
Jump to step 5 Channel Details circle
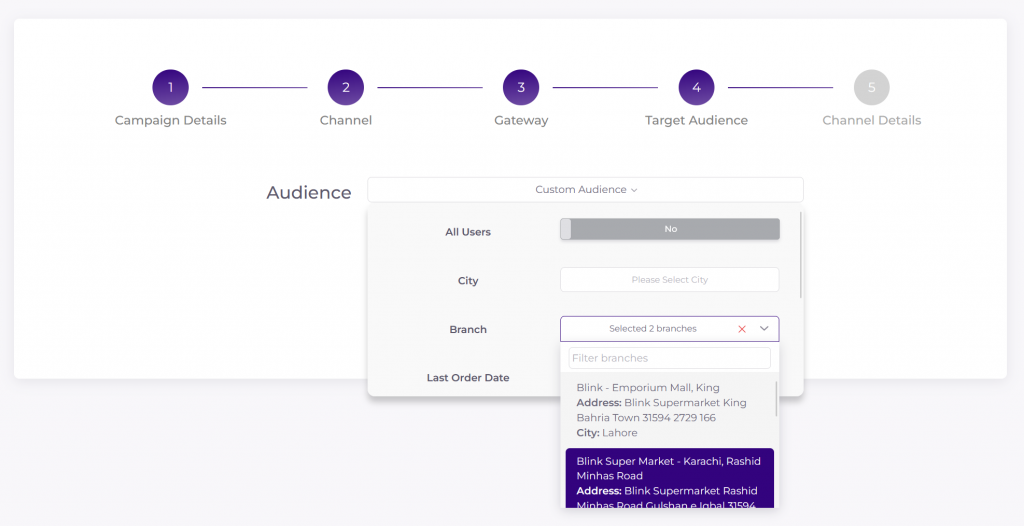[871, 88]
